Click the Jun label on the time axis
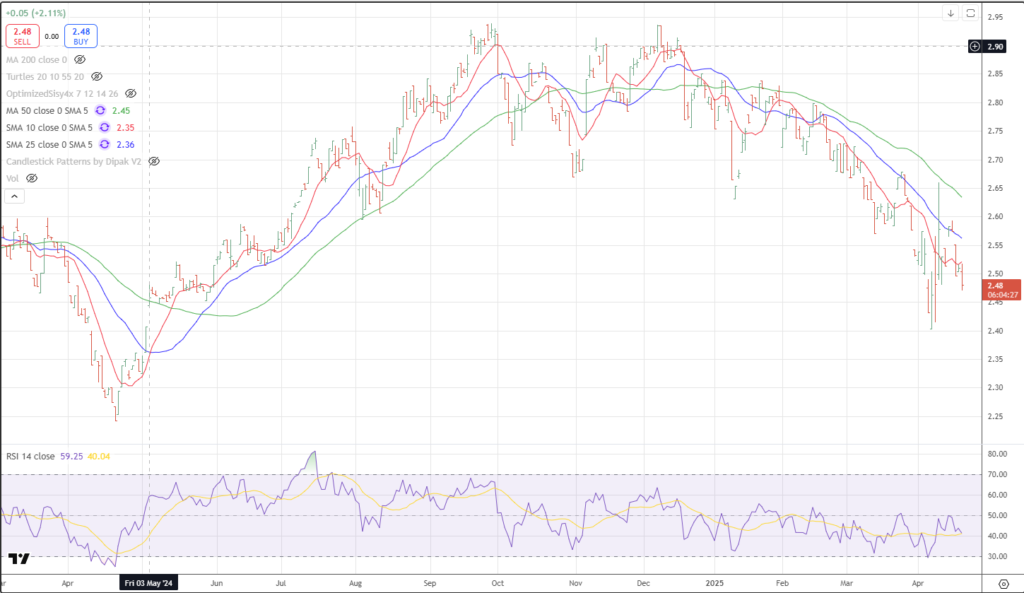The width and height of the screenshot is (1024, 593). [x=217, y=583]
